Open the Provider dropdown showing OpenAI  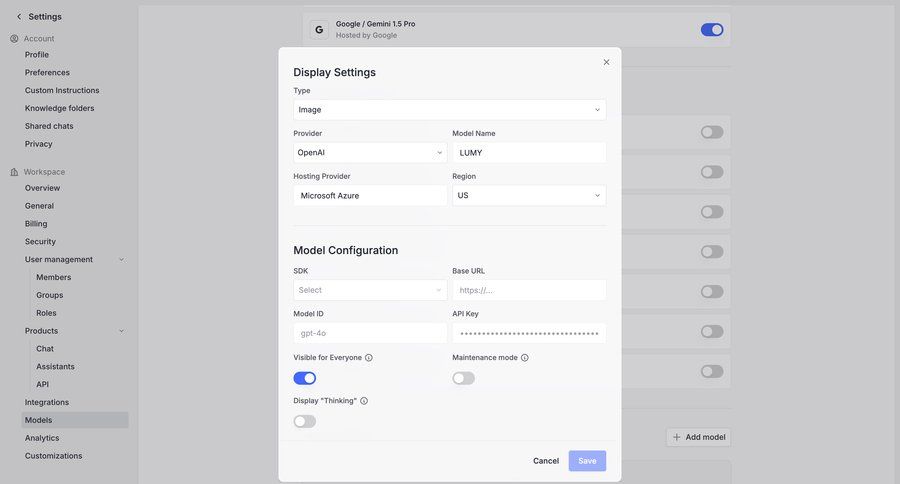coord(370,153)
